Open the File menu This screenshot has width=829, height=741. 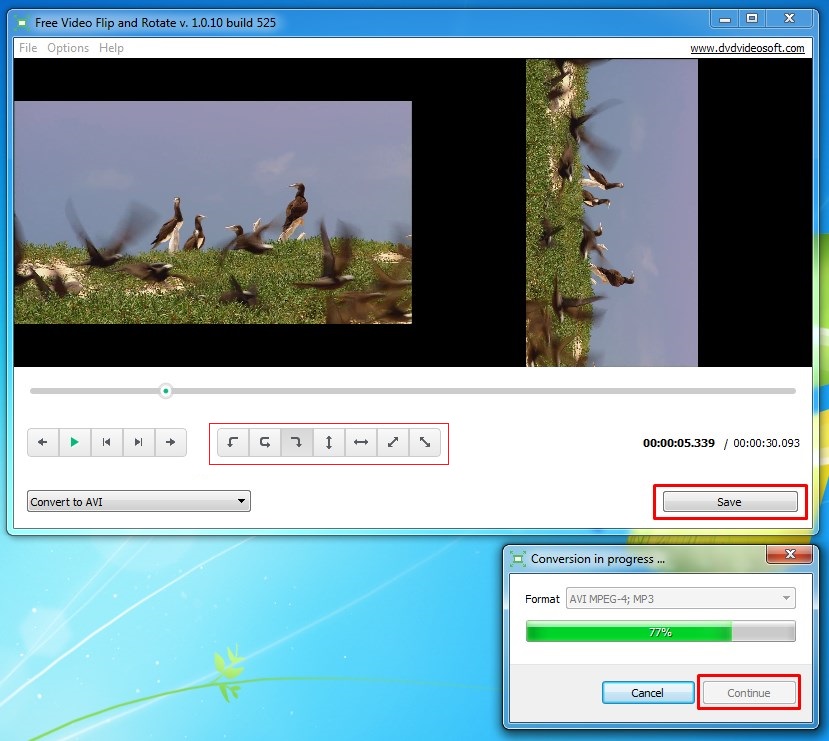point(28,48)
